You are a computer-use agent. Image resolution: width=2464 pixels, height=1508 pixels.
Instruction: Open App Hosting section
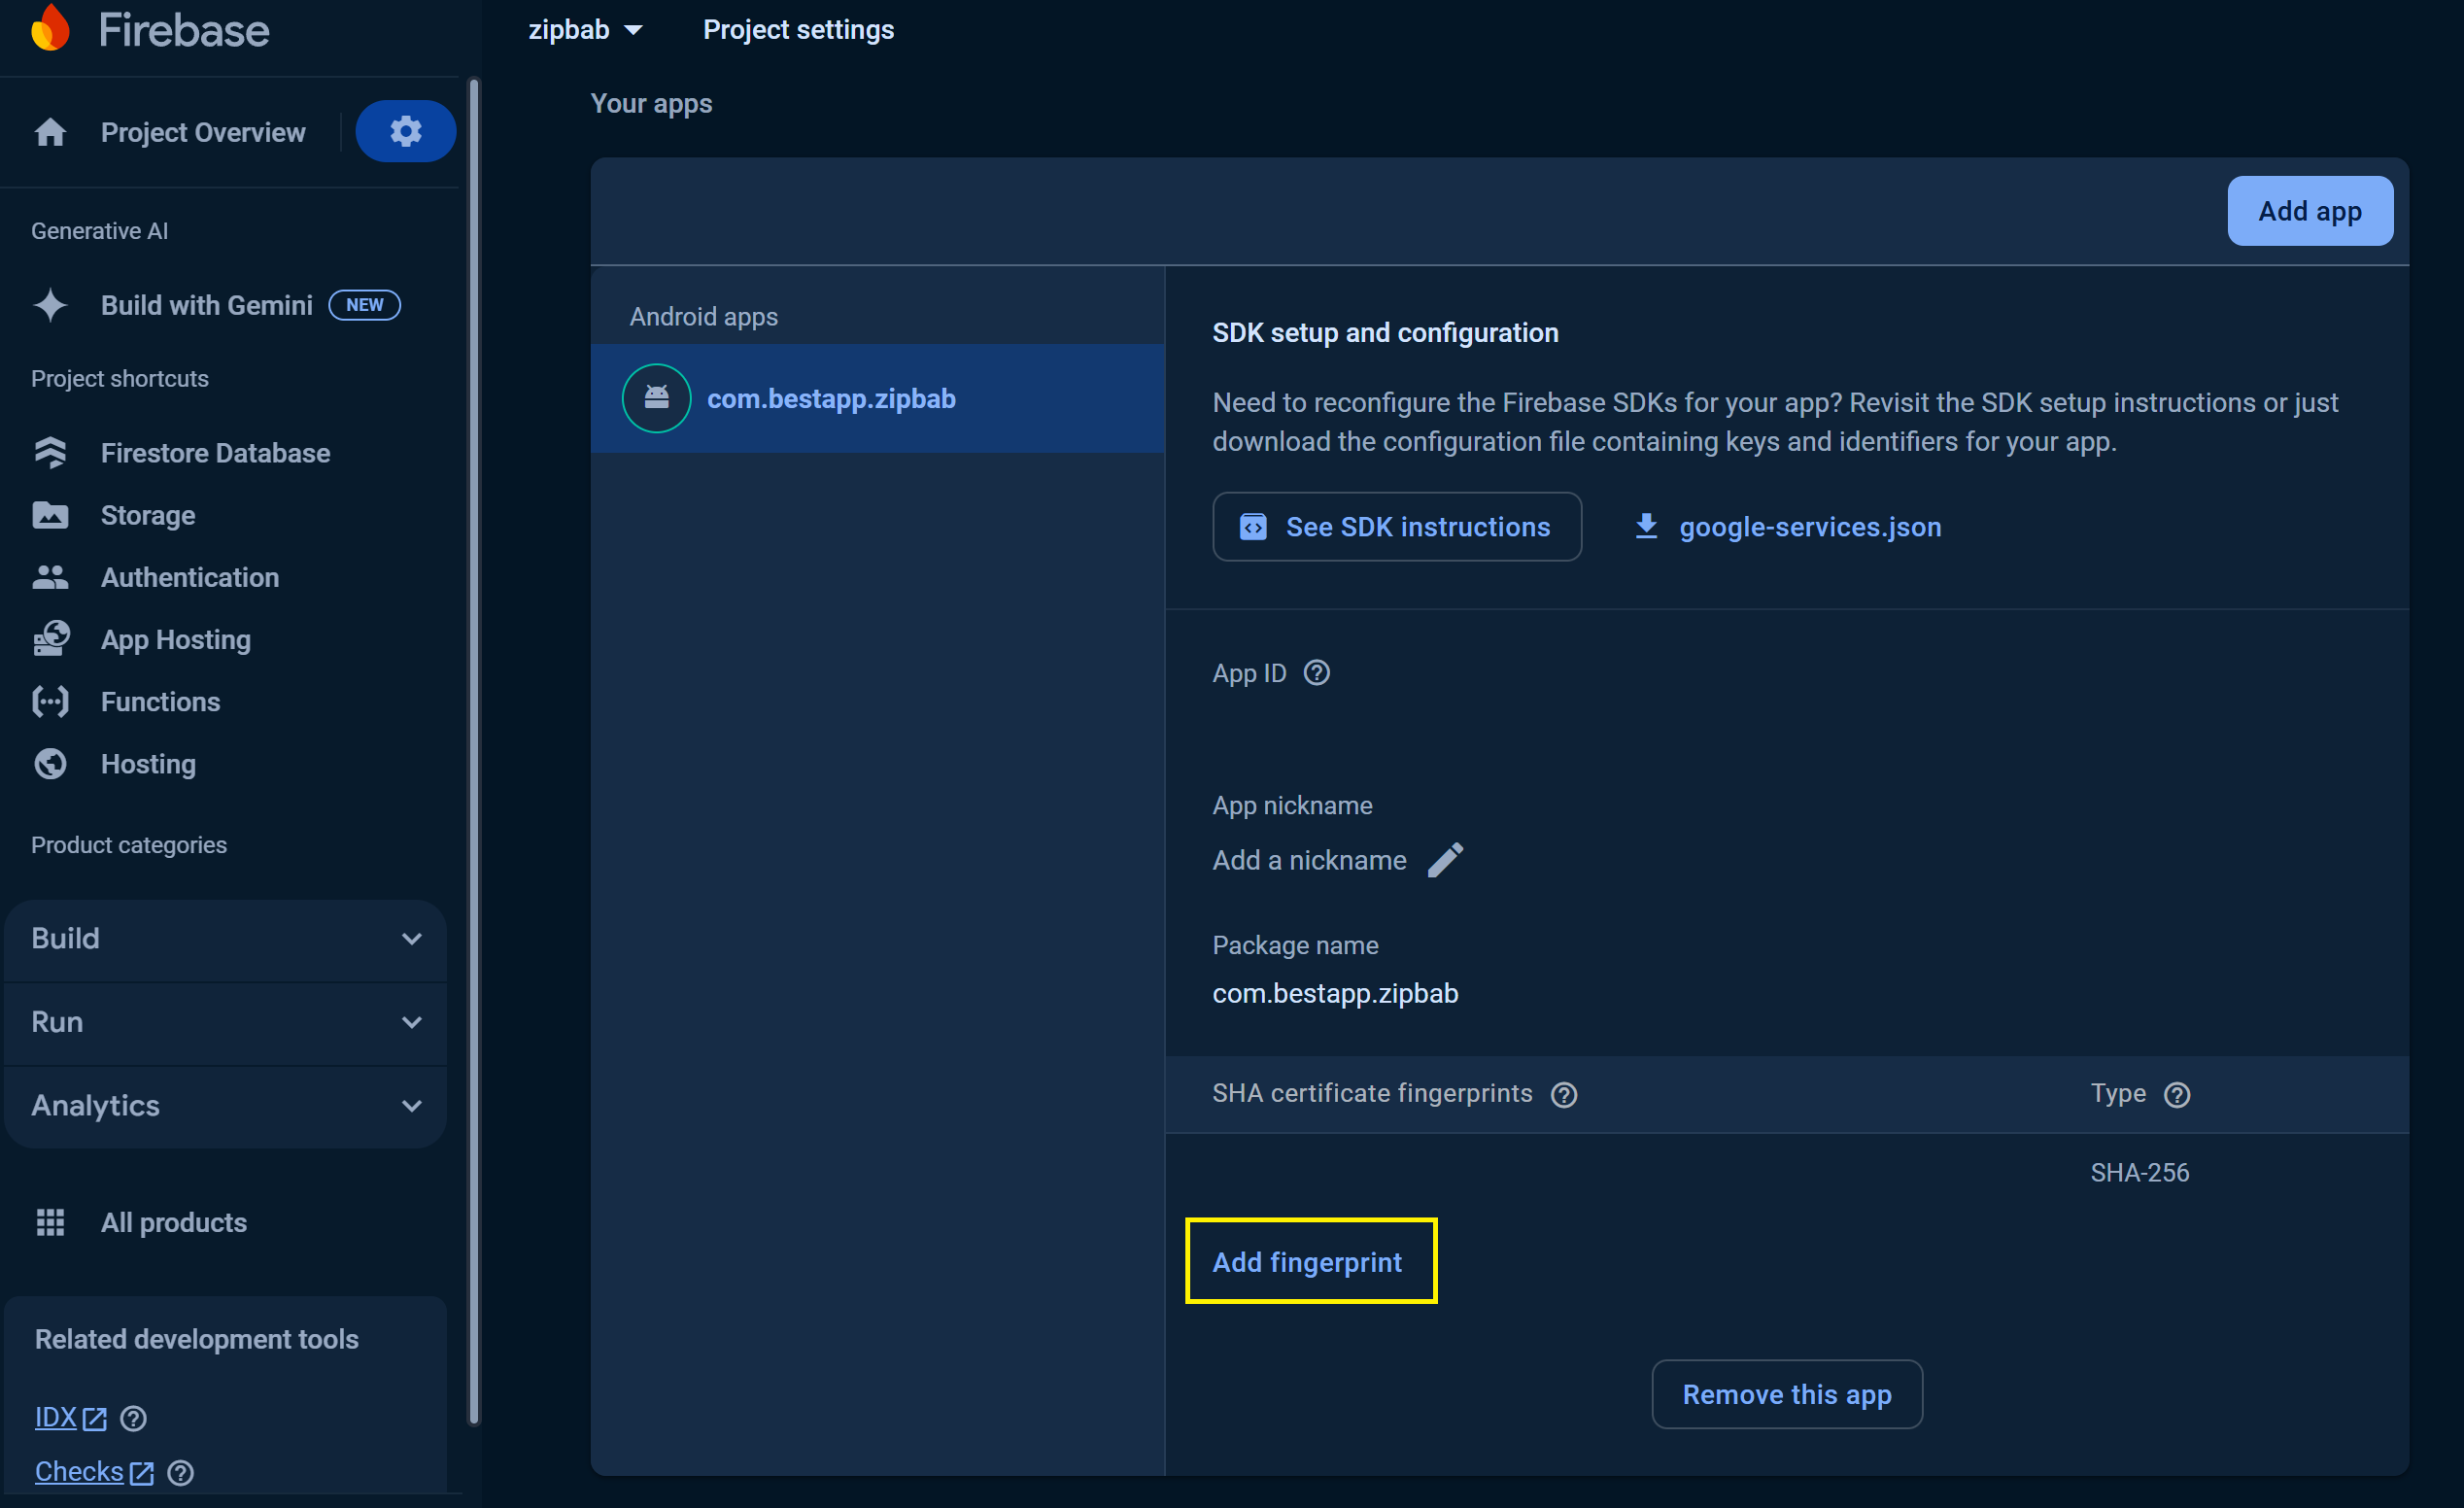pyautogui.click(x=176, y=639)
